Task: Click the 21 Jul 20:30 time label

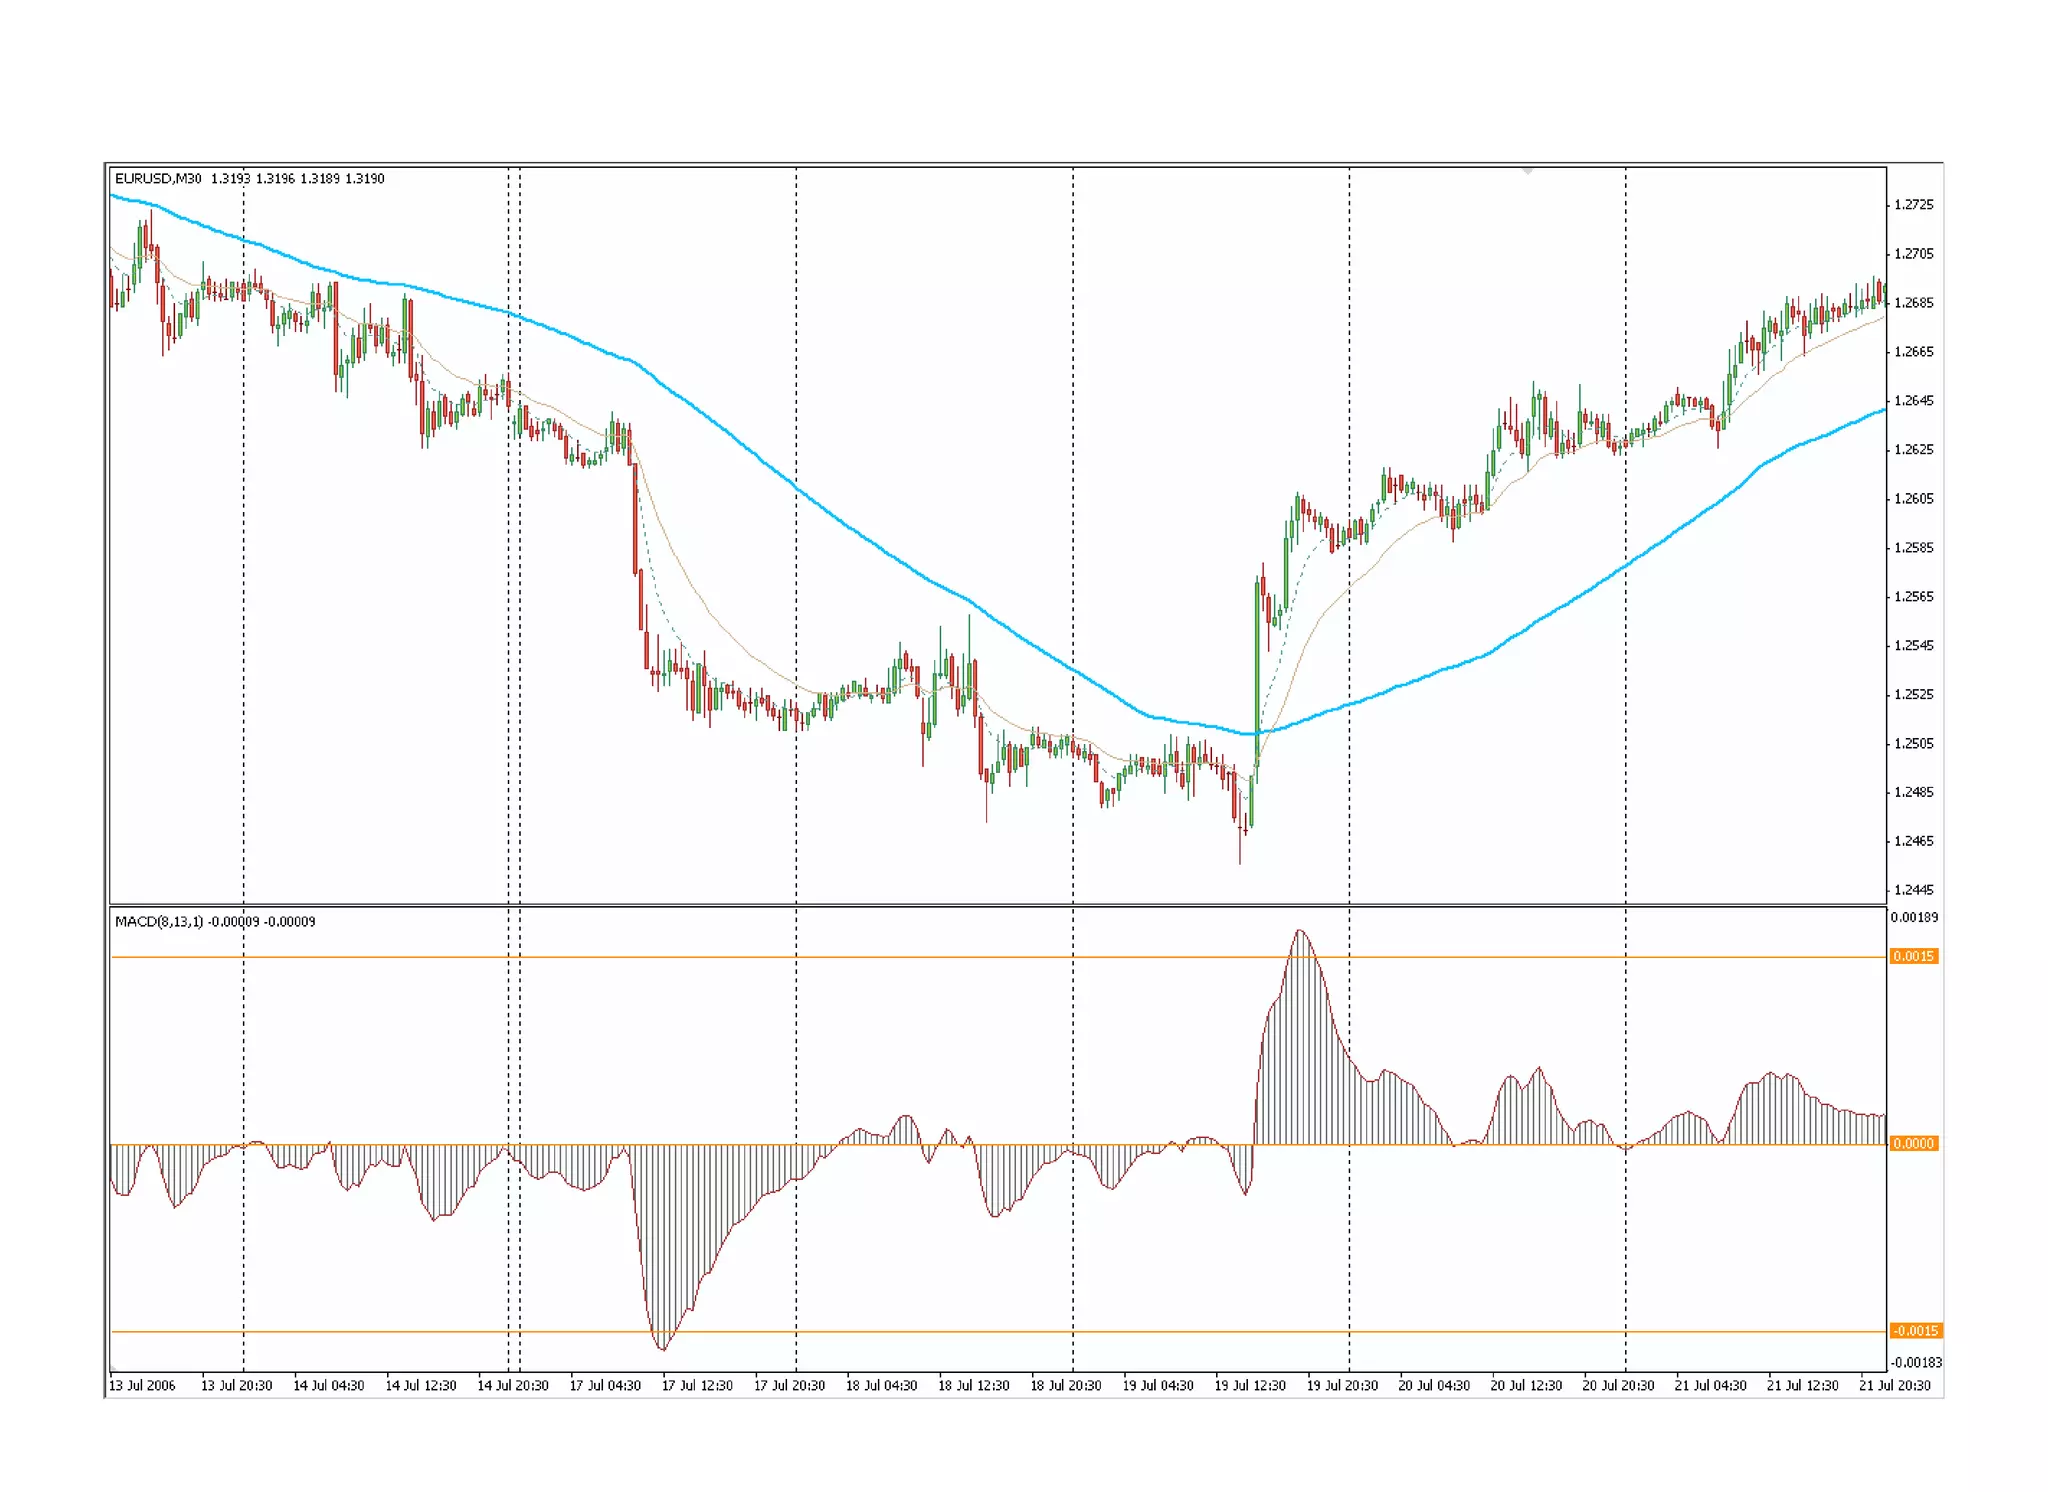Action: click(x=1894, y=1385)
